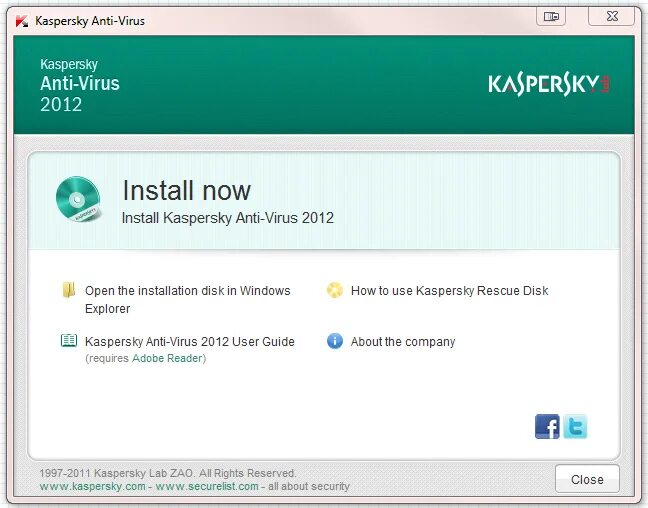Screen dimensions: 648x508
Task: Click Install Kaspersky Anti-Virus 2012 subtitle
Action: pos(228,218)
